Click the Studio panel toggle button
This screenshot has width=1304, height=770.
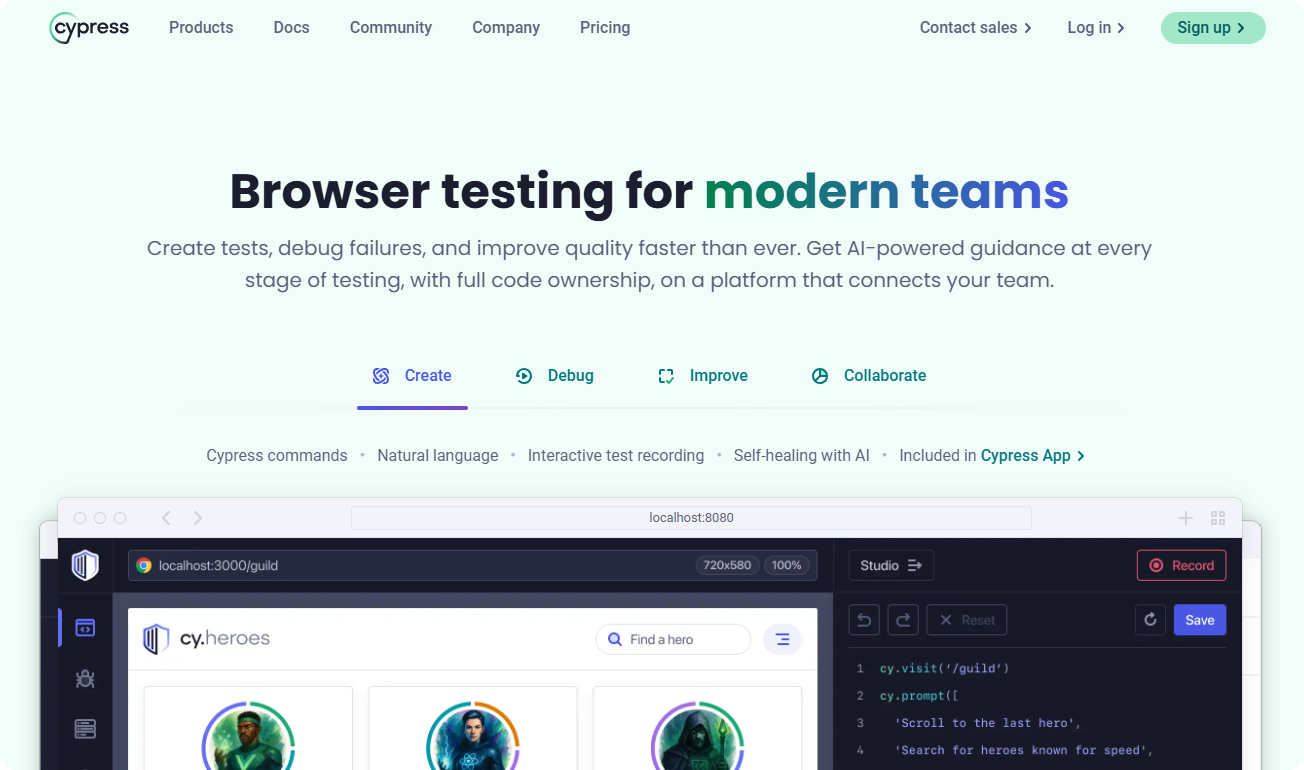(891, 565)
